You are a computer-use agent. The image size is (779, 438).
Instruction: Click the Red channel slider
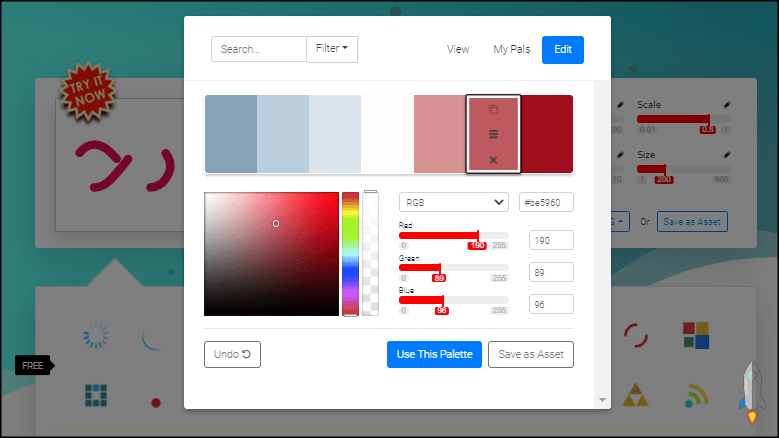click(x=453, y=236)
